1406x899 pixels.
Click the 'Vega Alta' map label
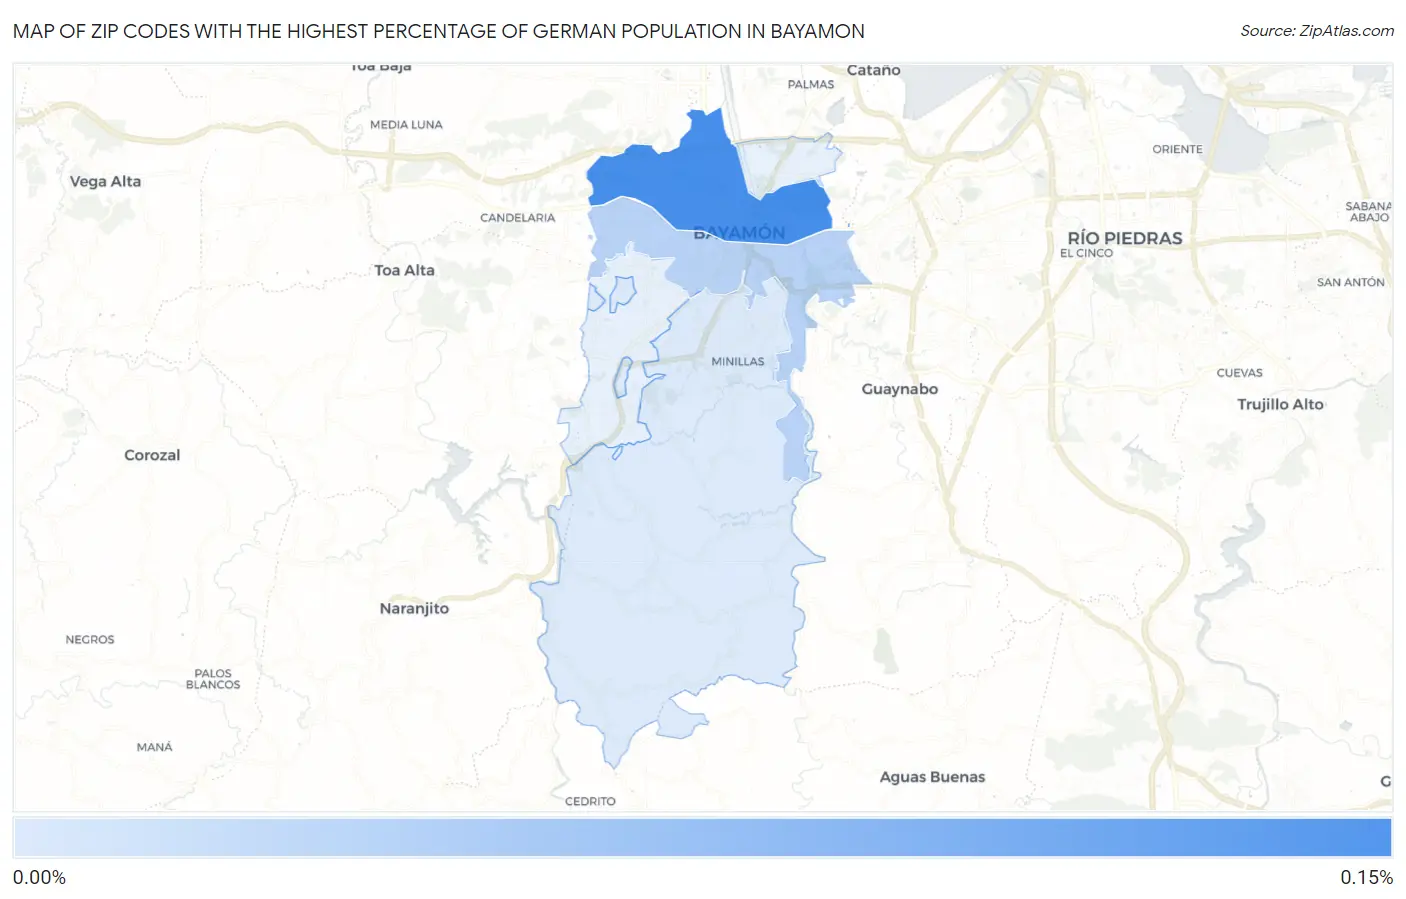(105, 181)
